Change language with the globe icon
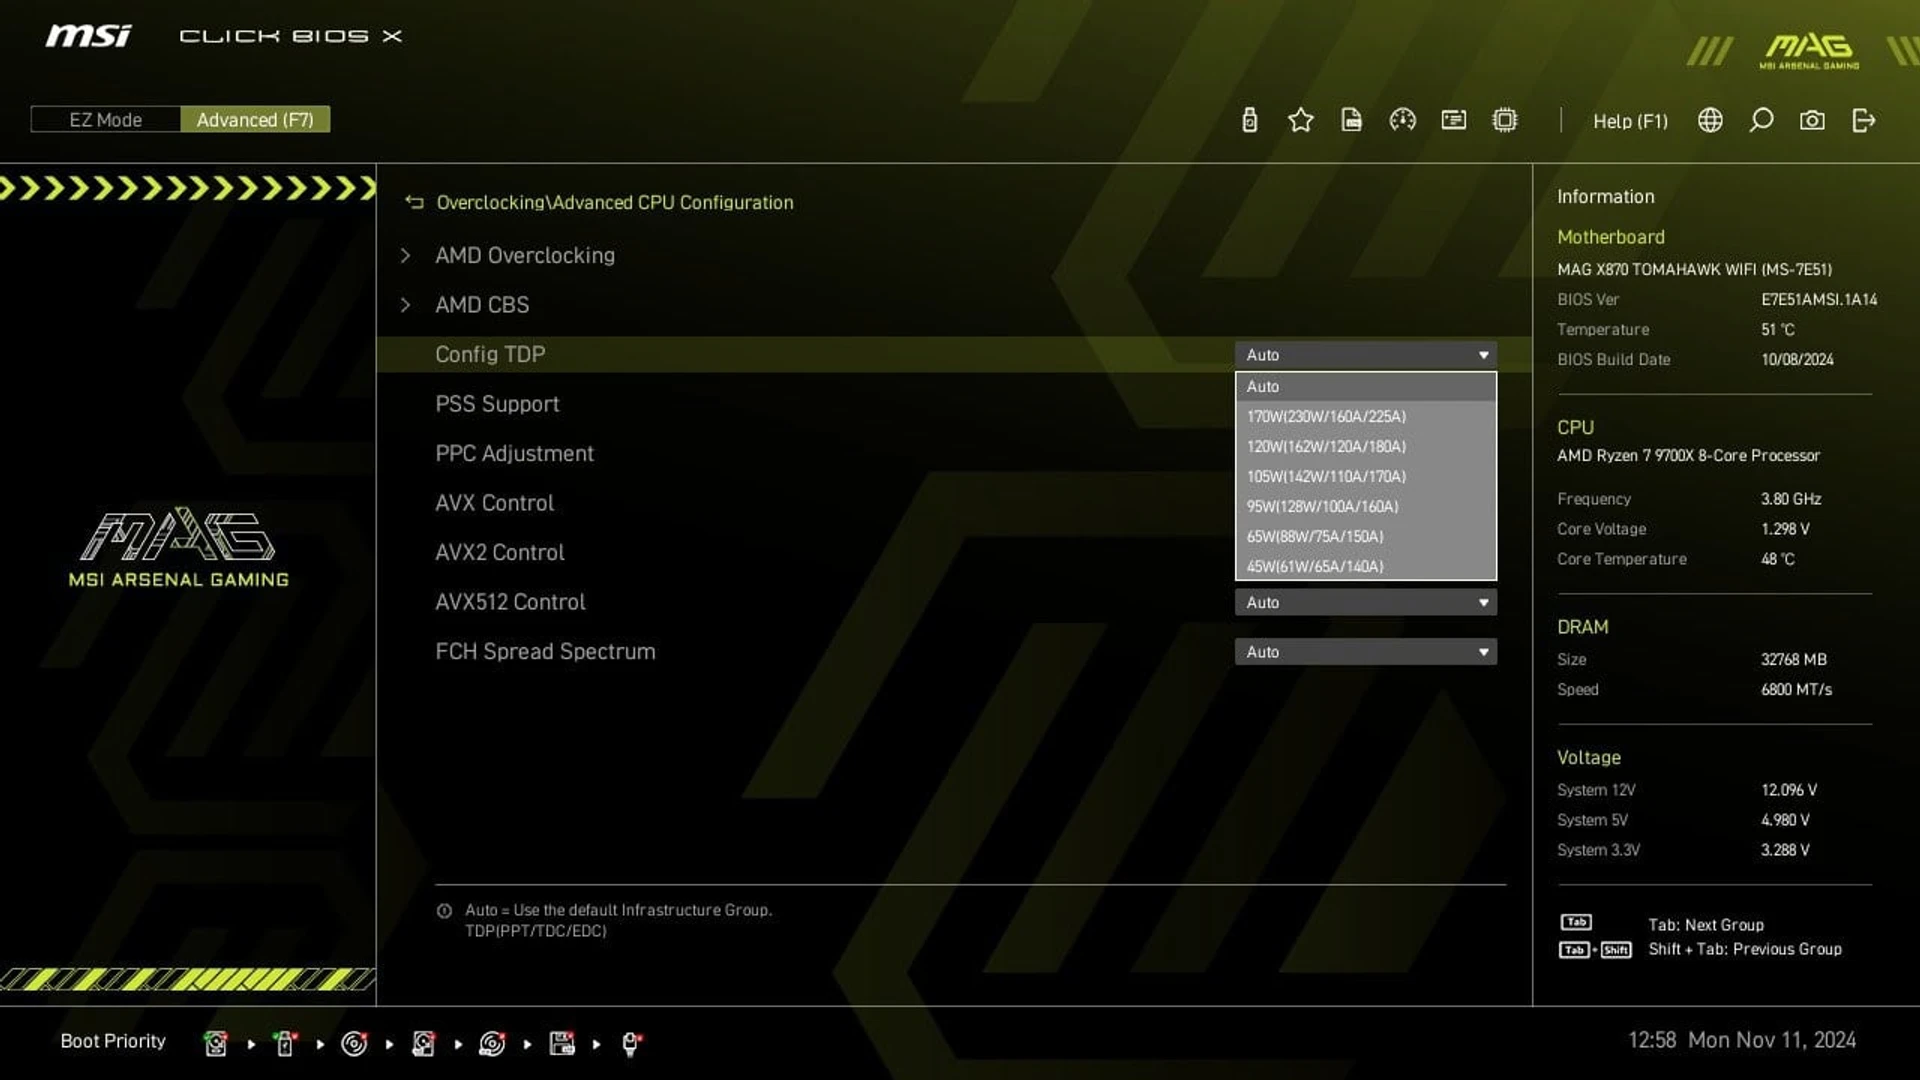 pyautogui.click(x=1710, y=120)
